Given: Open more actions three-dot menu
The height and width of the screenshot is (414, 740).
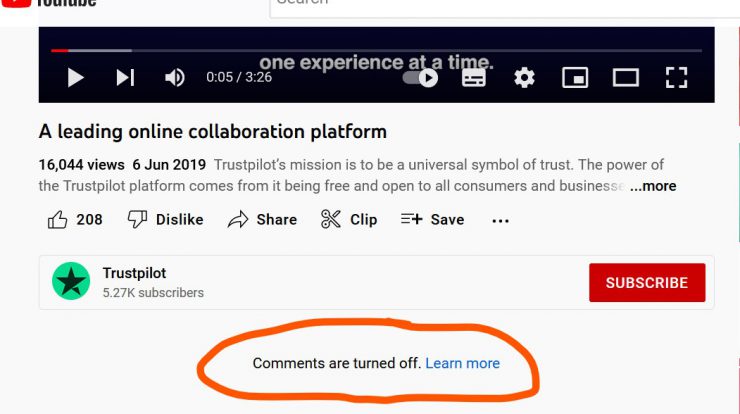Looking at the screenshot, I should coord(500,220).
